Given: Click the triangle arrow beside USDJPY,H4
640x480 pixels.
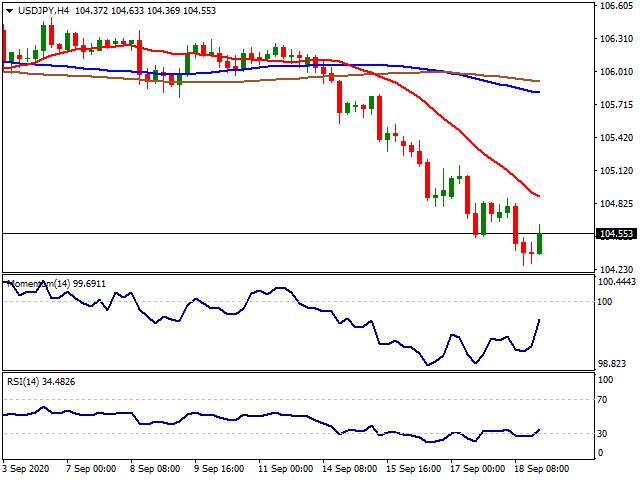Looking at the screenshot, I should coord(9,11).
